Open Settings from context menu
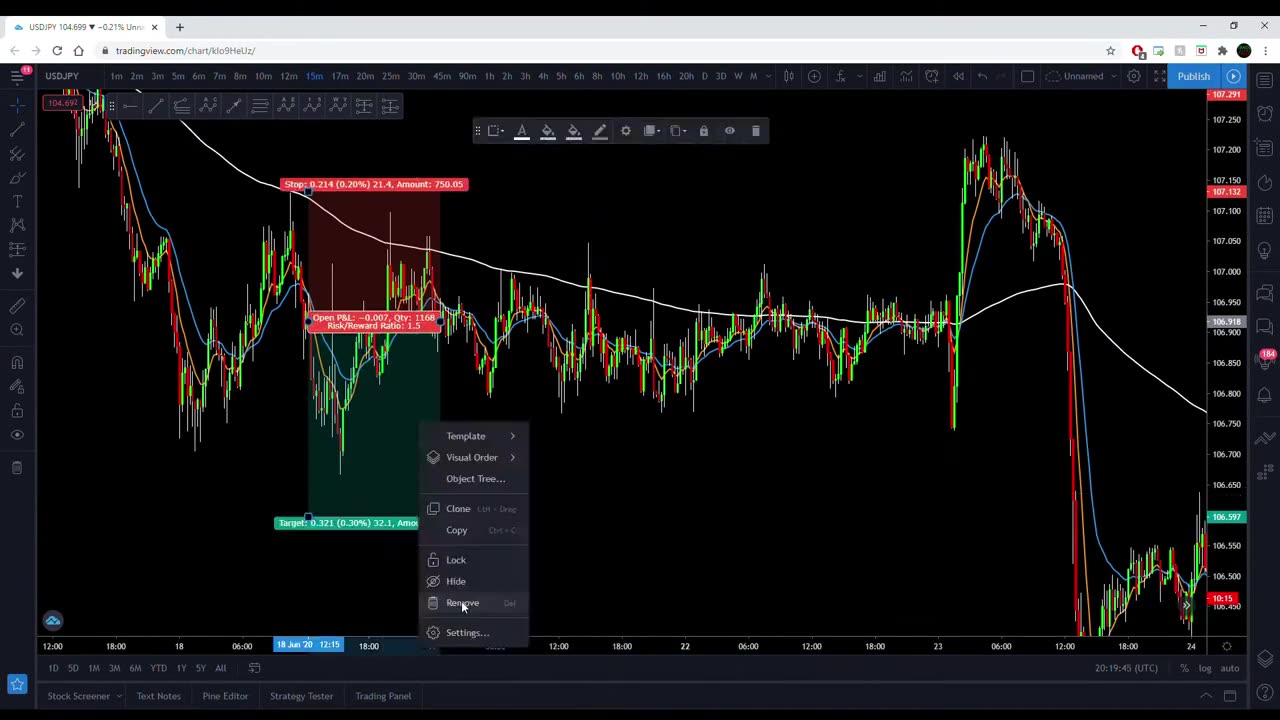The width and height of the screenshot is (1280, 720). [474, 633]
